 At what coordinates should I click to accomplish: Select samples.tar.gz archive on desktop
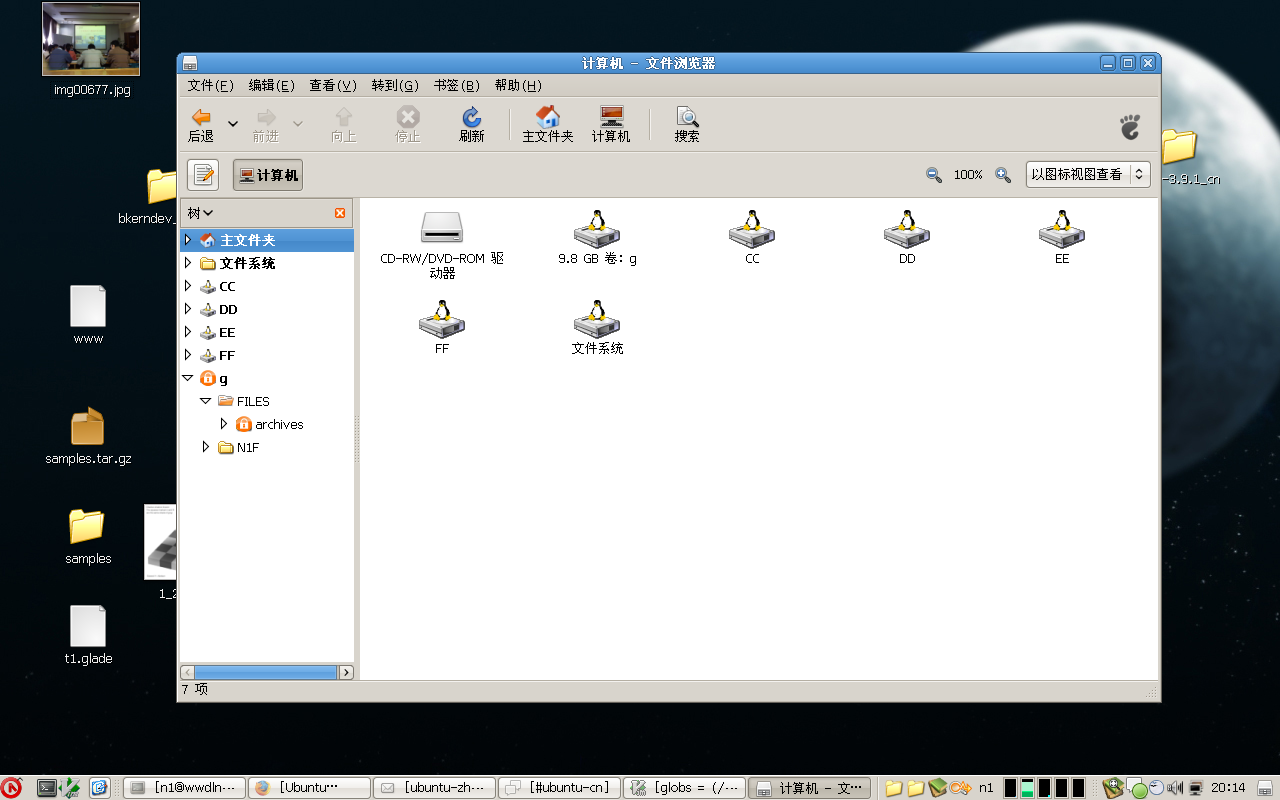coord(88,426)
